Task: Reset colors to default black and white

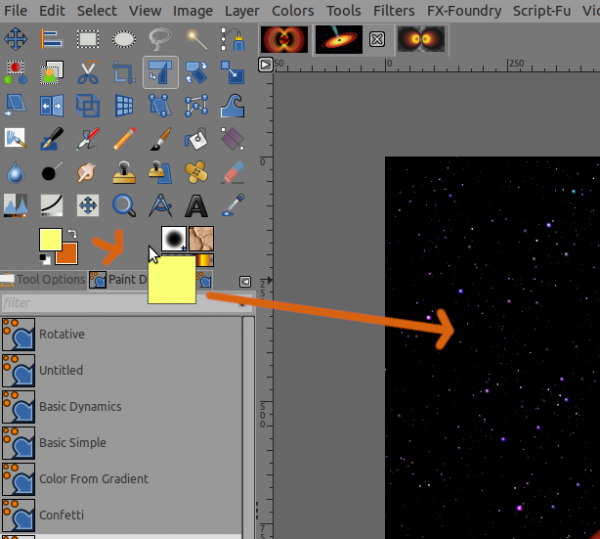Action: tap(45, 259)
